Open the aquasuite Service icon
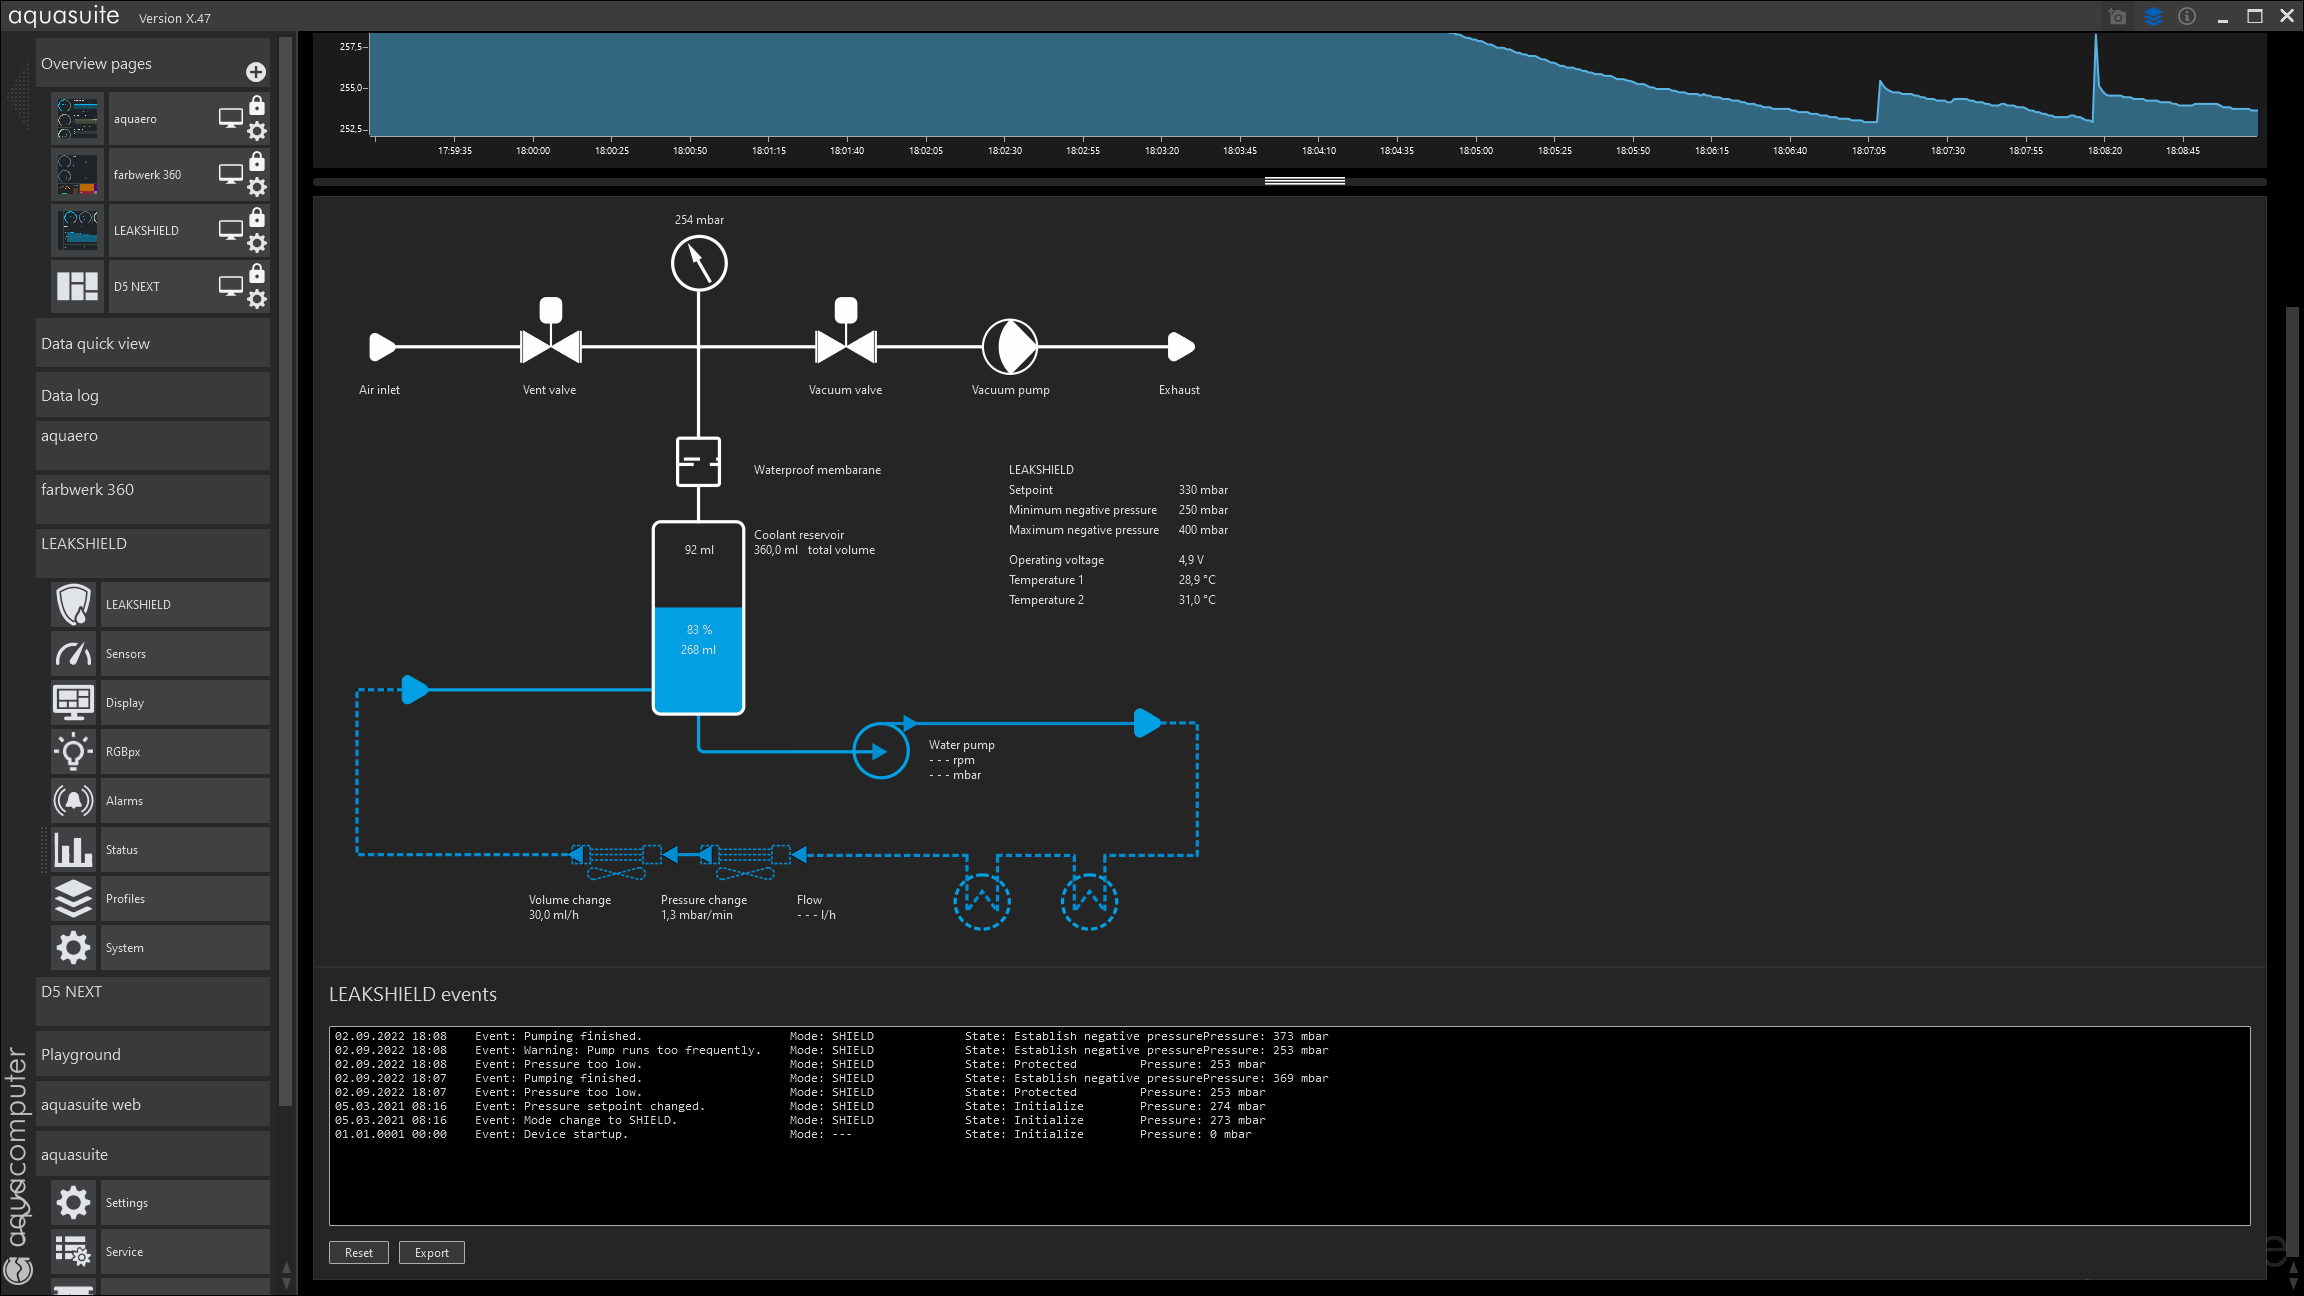This screenshot has width=2304, height=1296. click(74, 1252)
